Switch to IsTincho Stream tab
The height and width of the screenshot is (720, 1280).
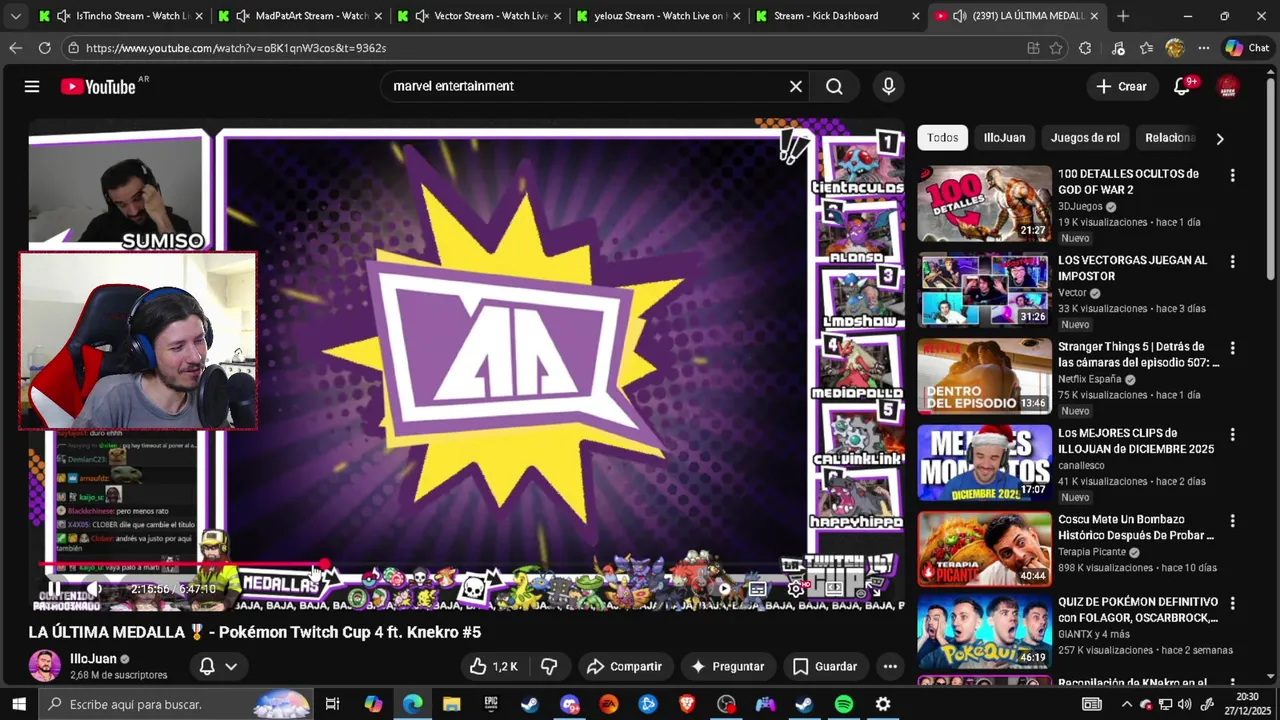(x=120, y=16)
